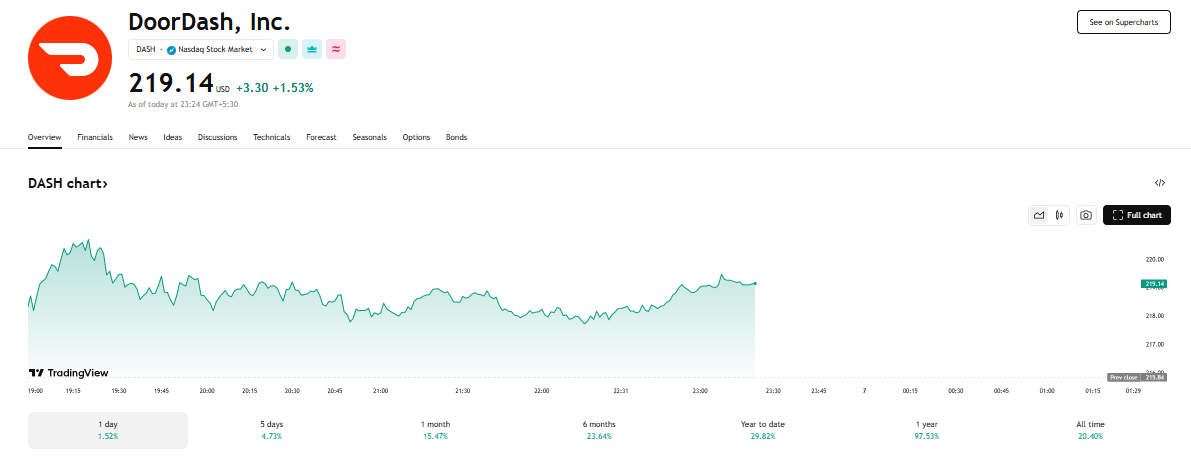Click the last chart point dot
The width and height of the screenshot is (1191, 468).
coord(755,283)
